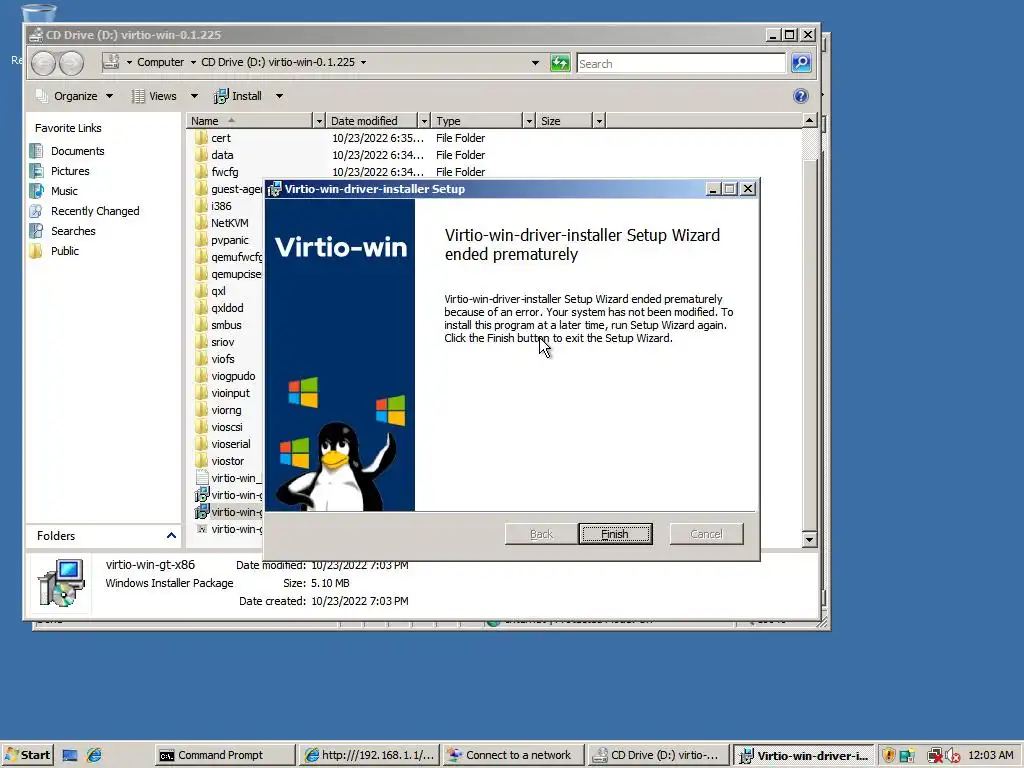Expand dropdown after CD Drive breadcrumb
The width and height of the screenshot is (1024, 768).
click(x=363, y=62)
